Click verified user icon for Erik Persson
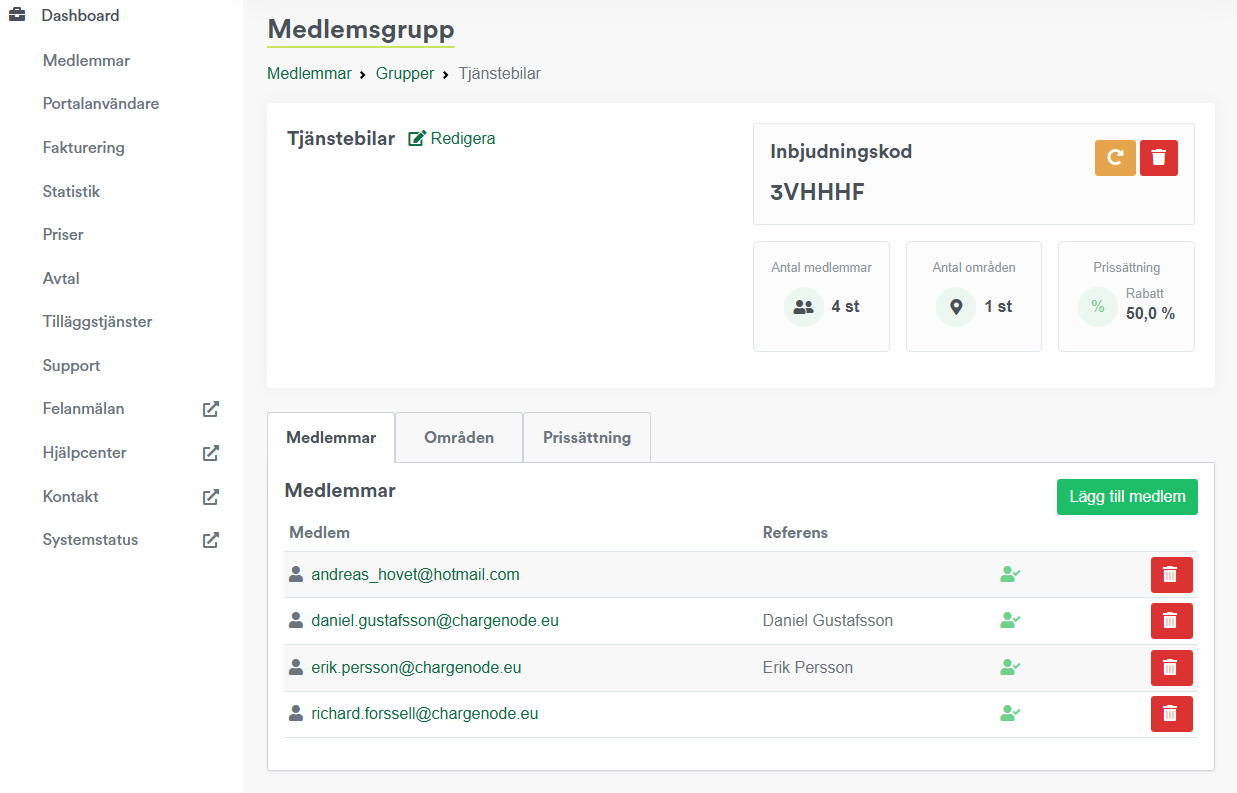This screenshot has height=793, width=1237. (1010, 668)
